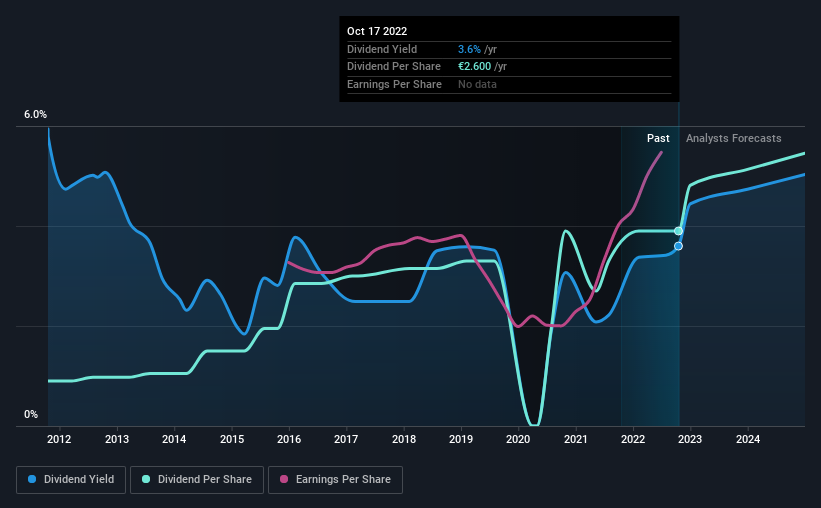Click the 2014 x-axis label
The width and height of the screenshot is (821, 508).
[174, 439]
